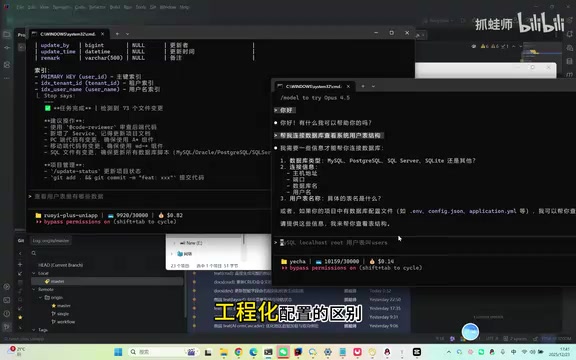
Task: Select HEAD (Current Branch) in Git panel
Action: click(61, 265)
